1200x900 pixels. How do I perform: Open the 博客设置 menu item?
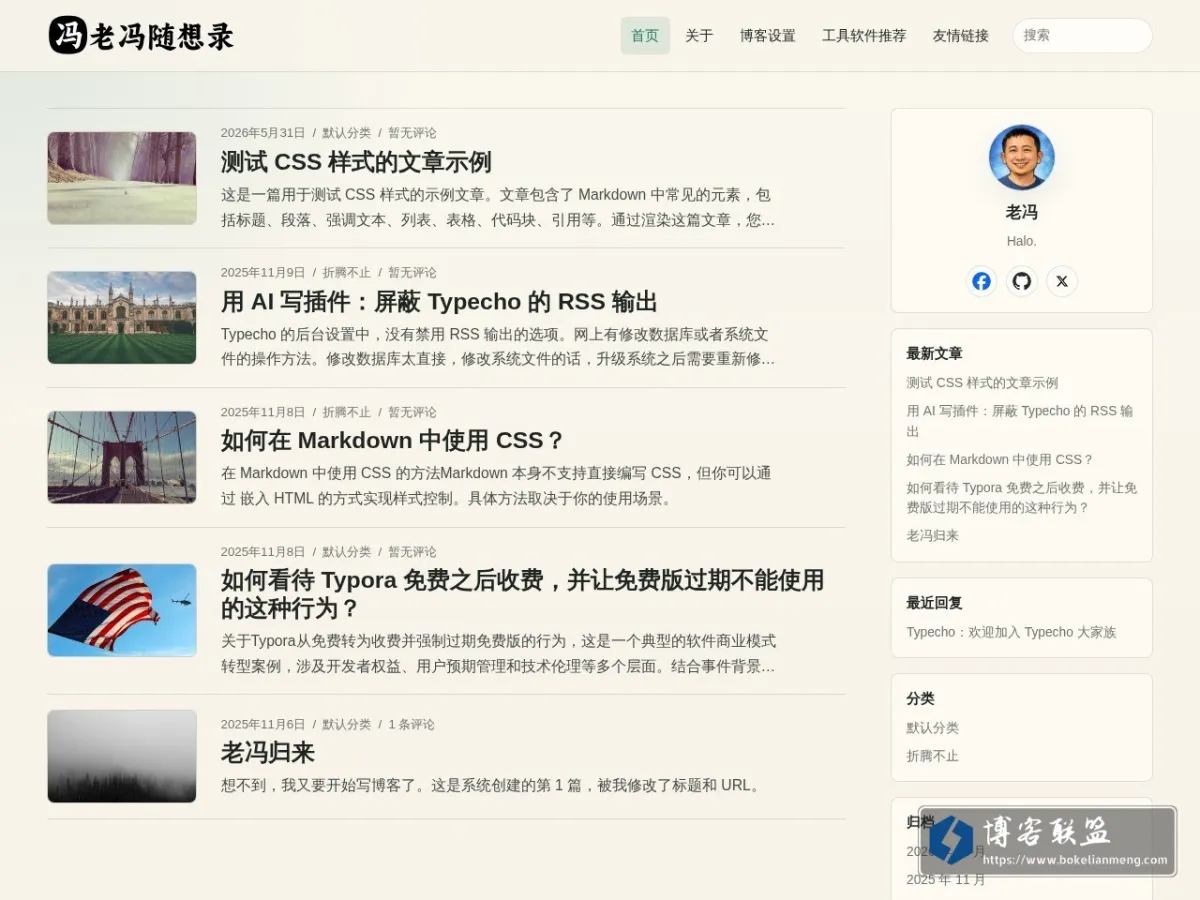click(x=768, y=36)
